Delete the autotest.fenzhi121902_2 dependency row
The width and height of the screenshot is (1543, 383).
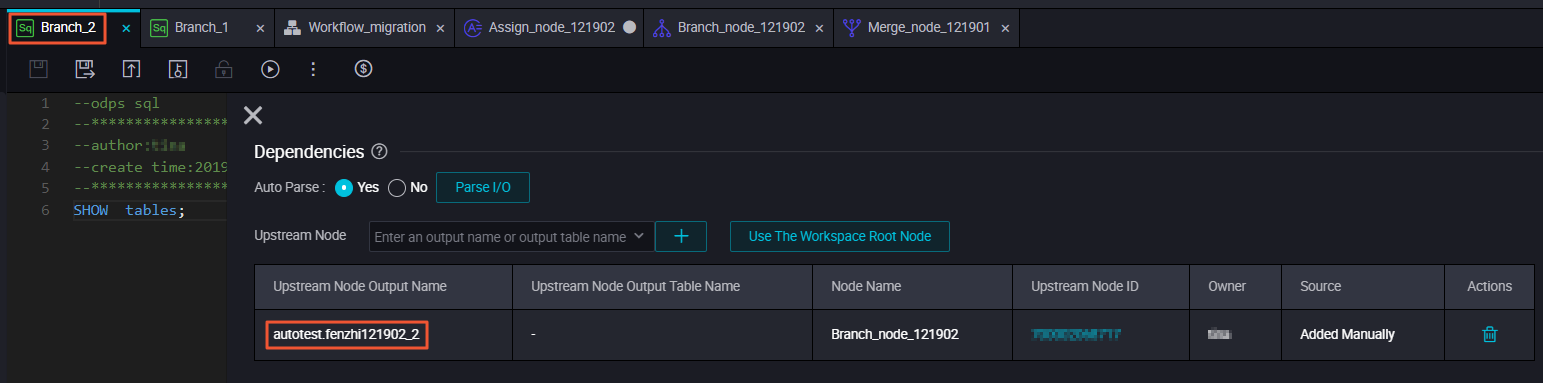pyautogui.click(x=1489, y=335)
